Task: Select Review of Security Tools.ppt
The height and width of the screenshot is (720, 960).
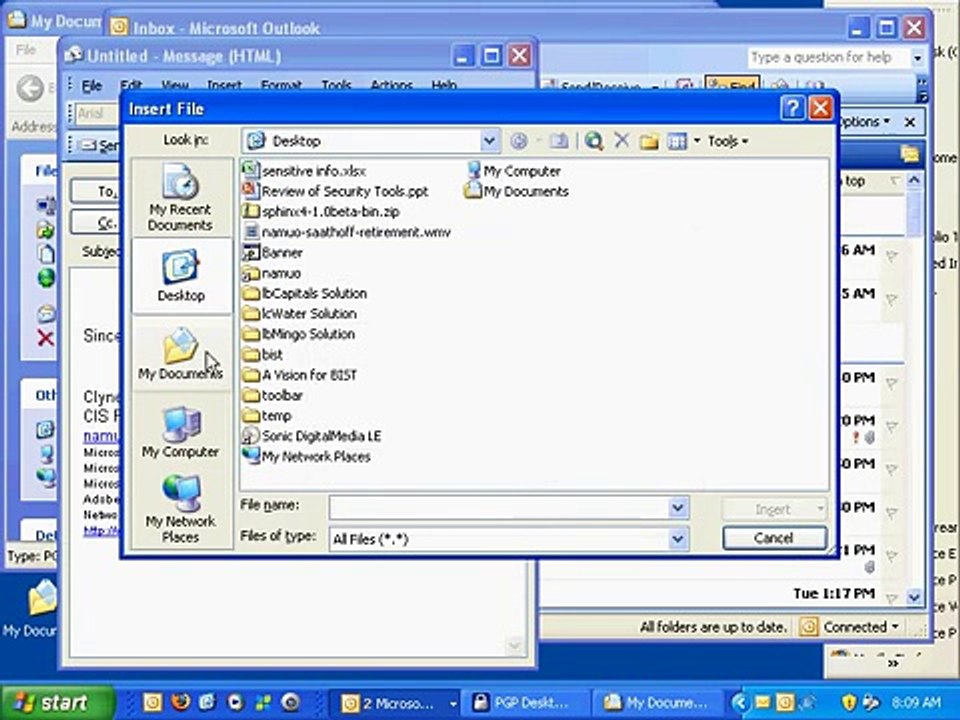Action: (x=336, y=191)
